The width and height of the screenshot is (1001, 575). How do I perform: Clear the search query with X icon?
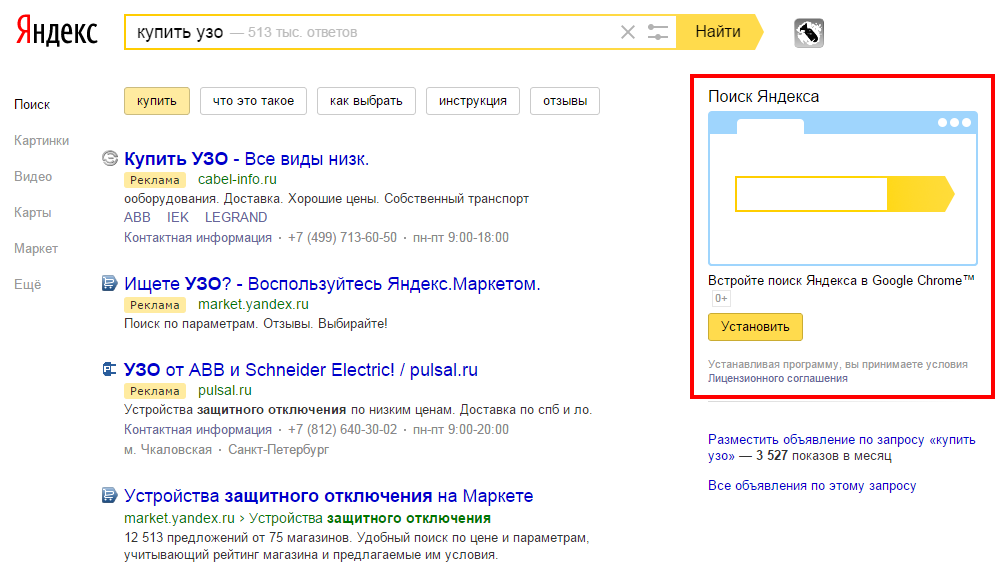pyautogui.click(x=628, y=32)
